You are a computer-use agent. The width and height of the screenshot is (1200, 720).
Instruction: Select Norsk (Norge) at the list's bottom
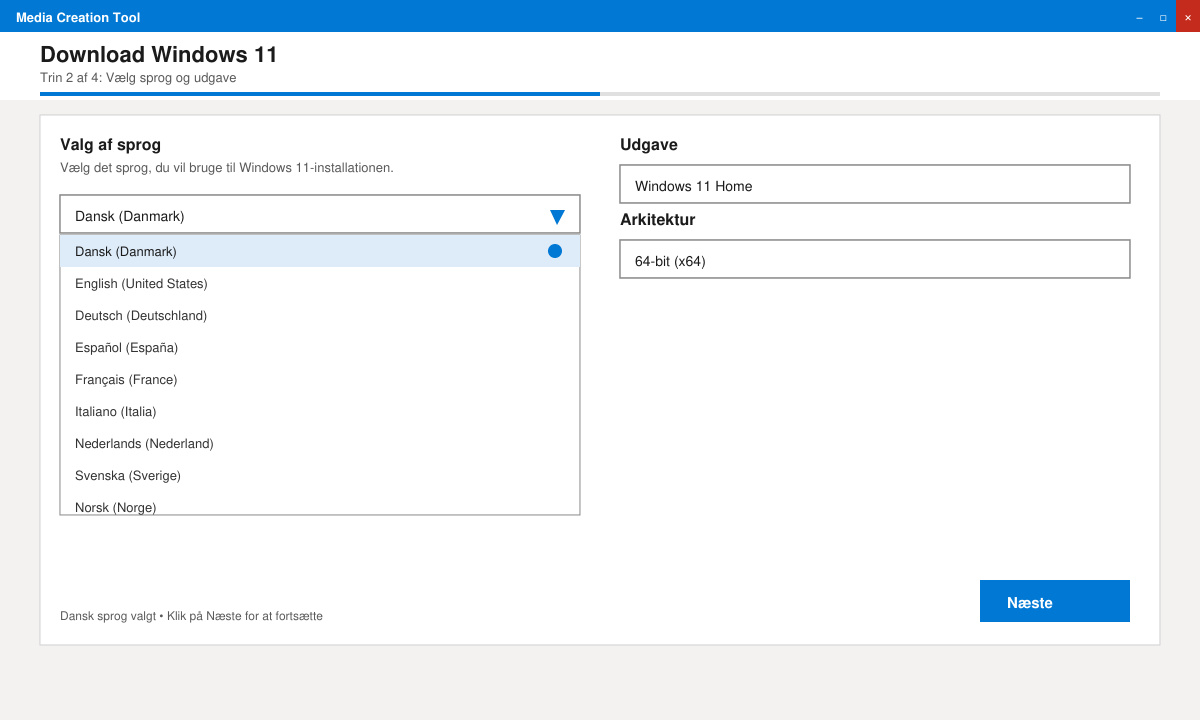click(320, 504)
